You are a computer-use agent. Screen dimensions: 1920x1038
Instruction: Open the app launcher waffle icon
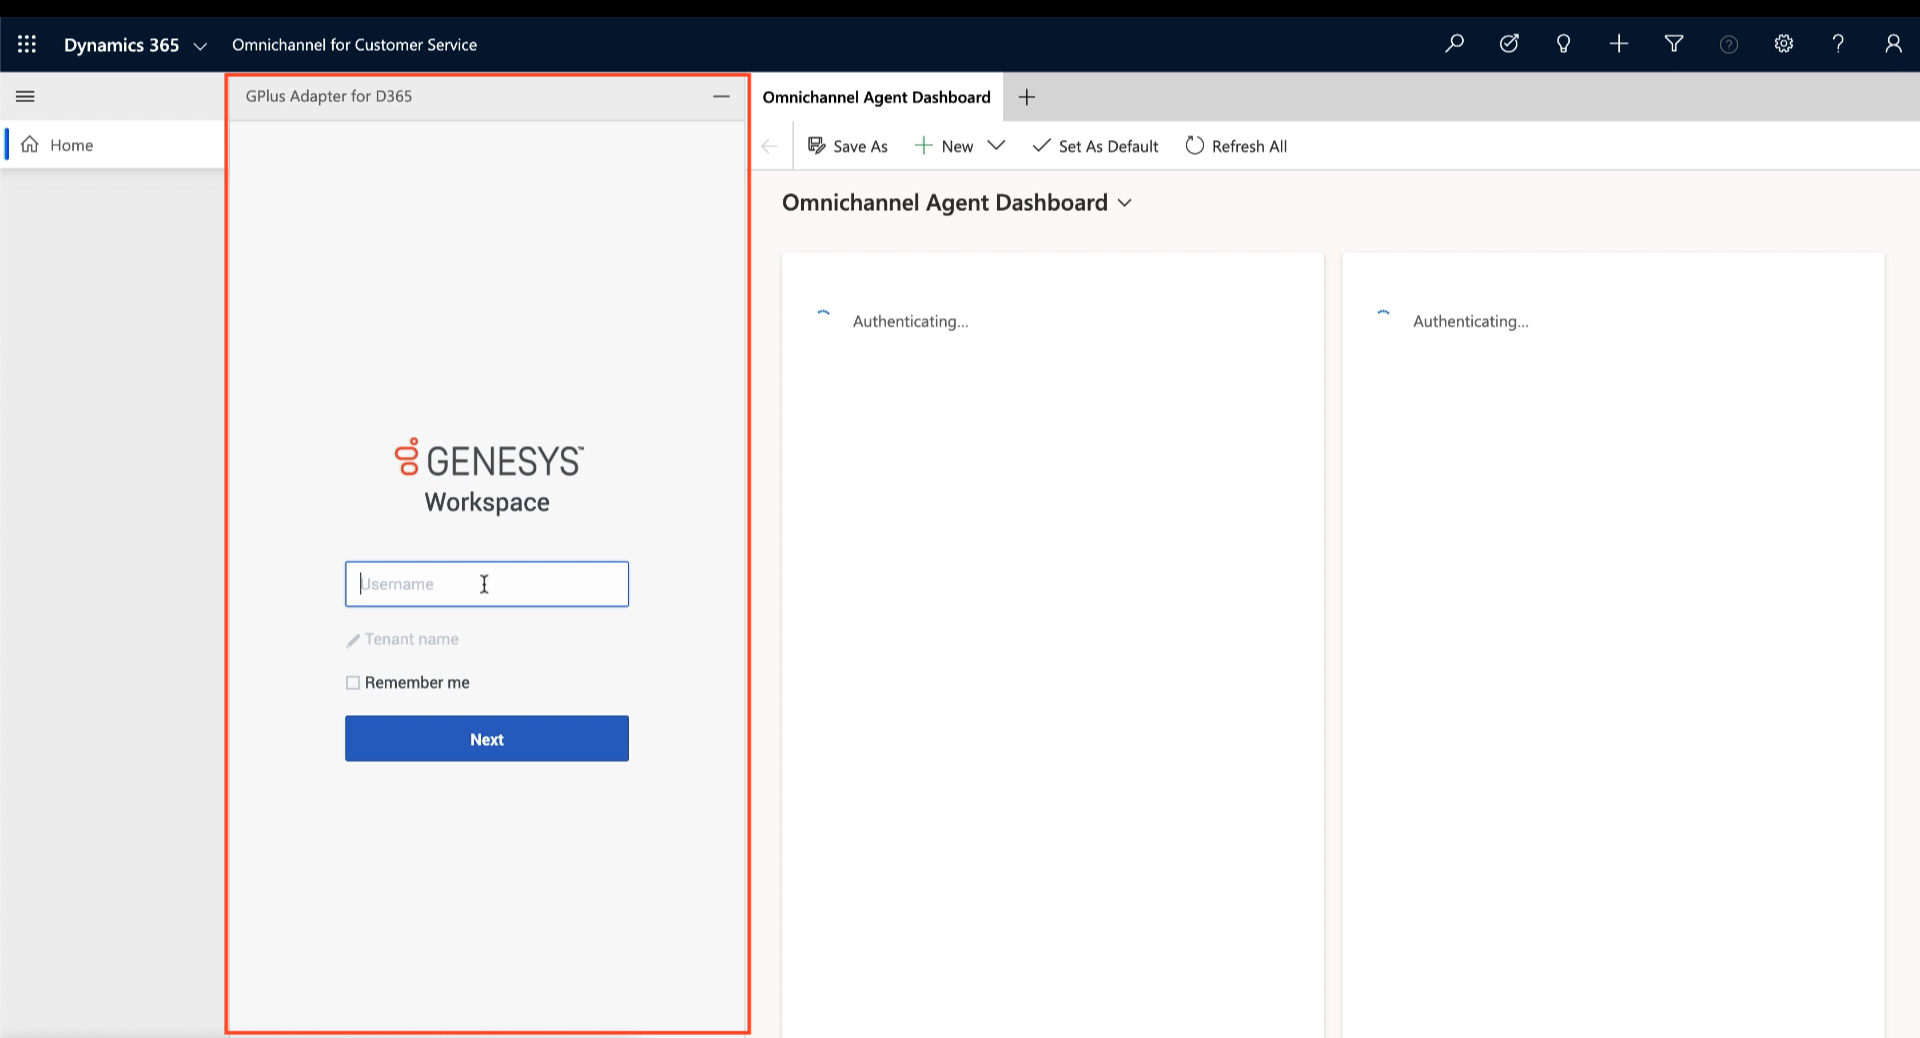[x=27, y=44]
